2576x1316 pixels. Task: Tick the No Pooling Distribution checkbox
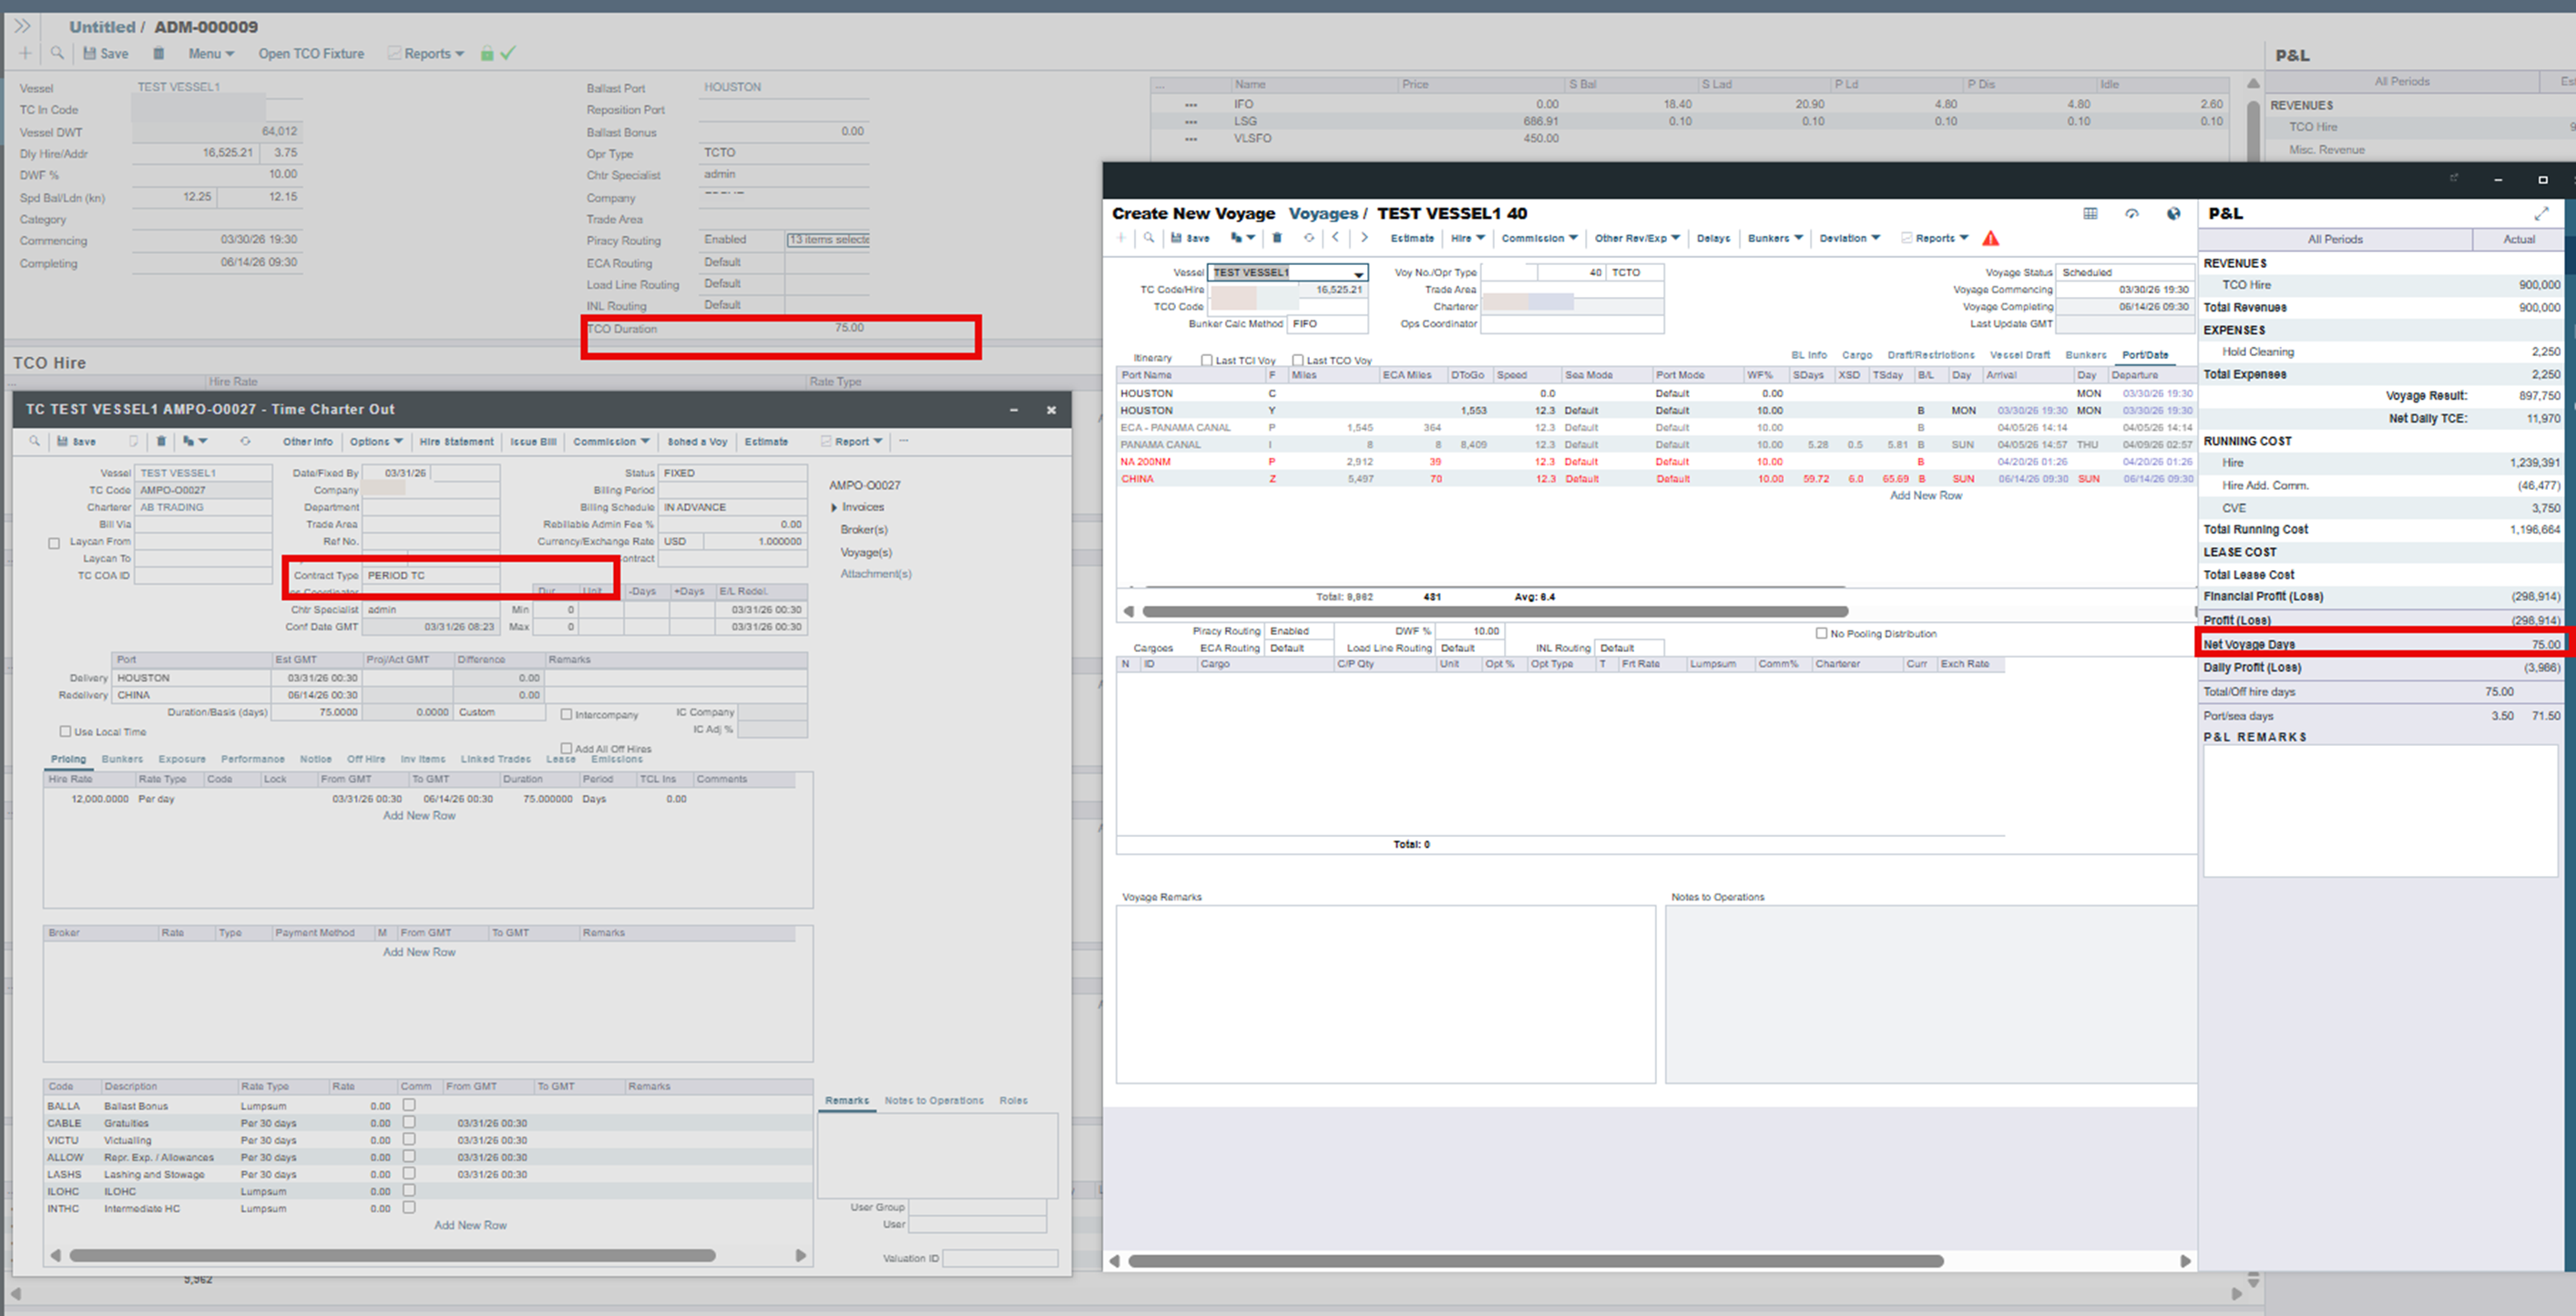(x=1821, y=633)
